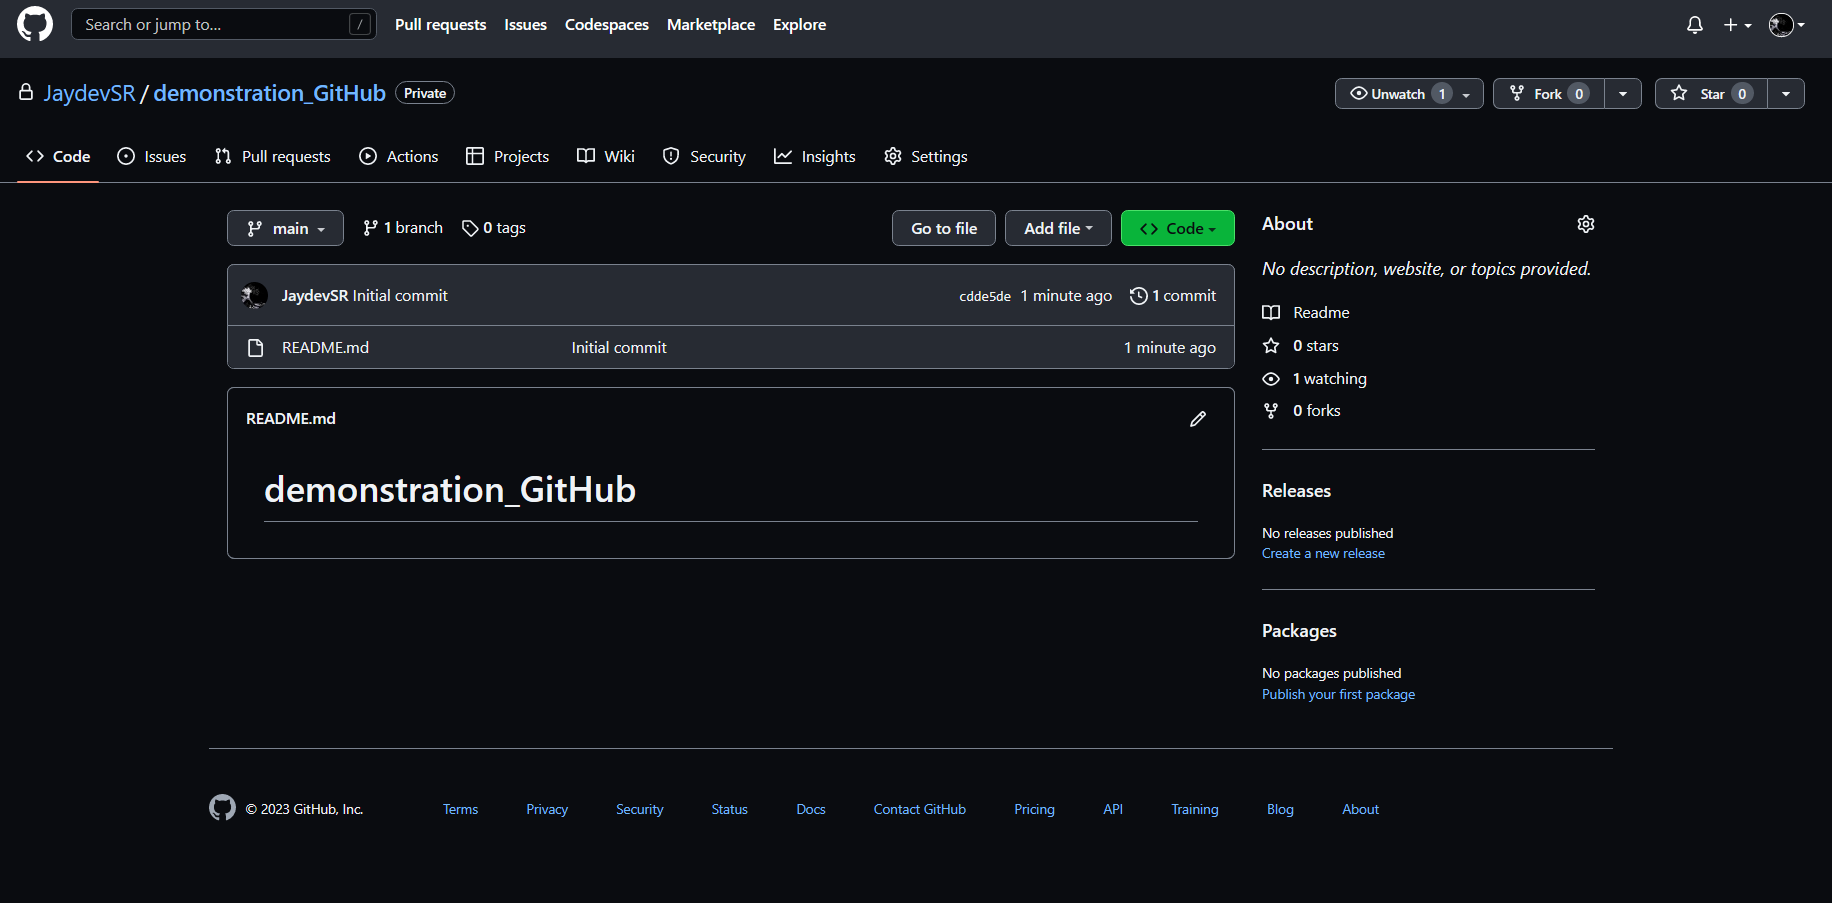Focus the Search or jump to field
Image resolution: width=1832 pixels, height=903 pixels.
click(224, 24)
